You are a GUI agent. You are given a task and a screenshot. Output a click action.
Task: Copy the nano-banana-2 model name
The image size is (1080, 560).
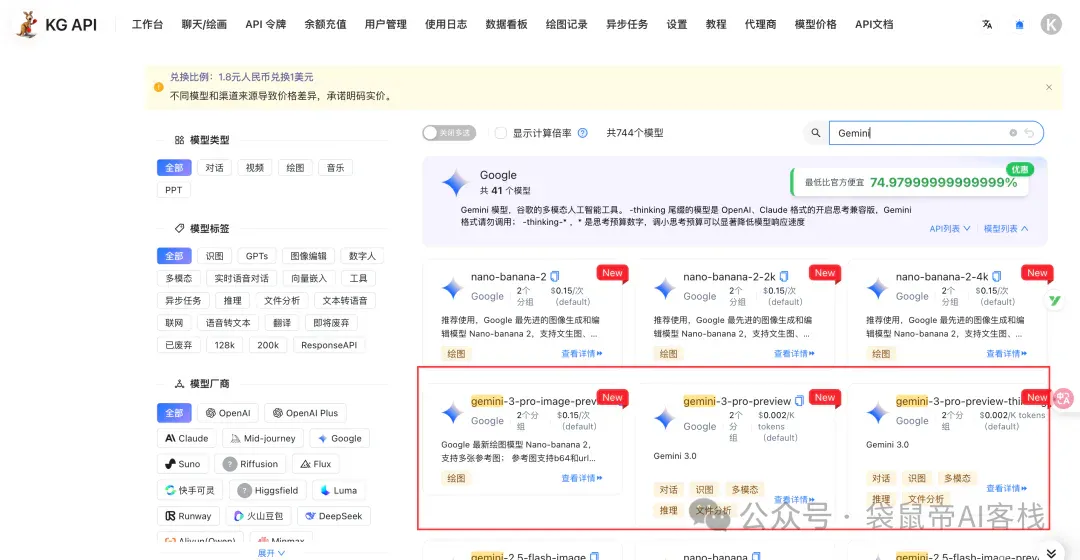click(x=554, y=277)
